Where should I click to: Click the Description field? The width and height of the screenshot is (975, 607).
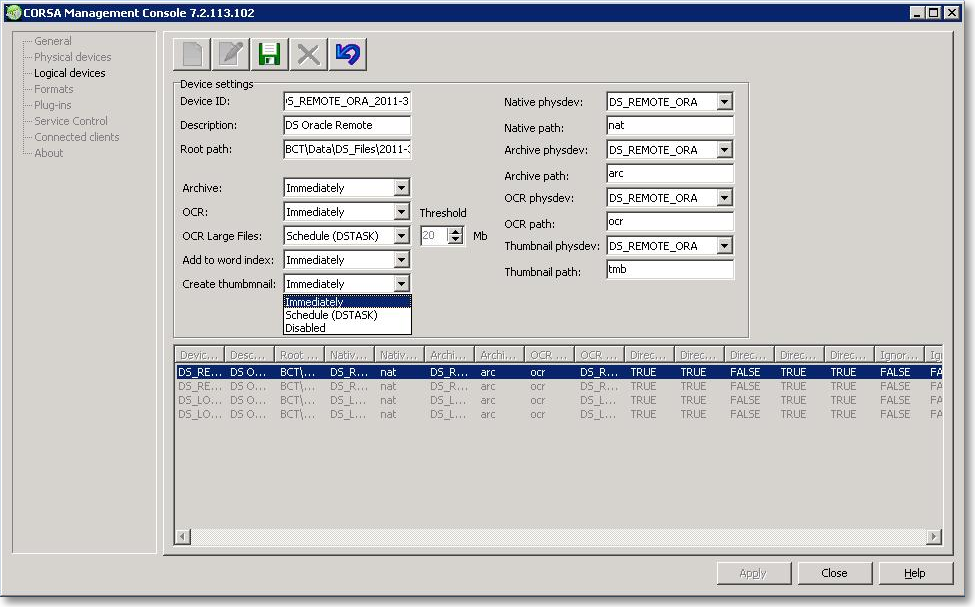click(x=347, y=125)
